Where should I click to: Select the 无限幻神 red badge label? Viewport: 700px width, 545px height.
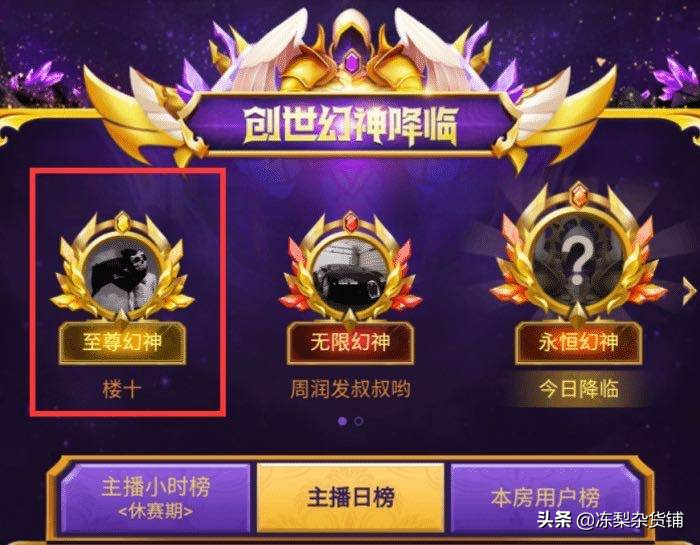pyautogui.click(x=350, y=343)
